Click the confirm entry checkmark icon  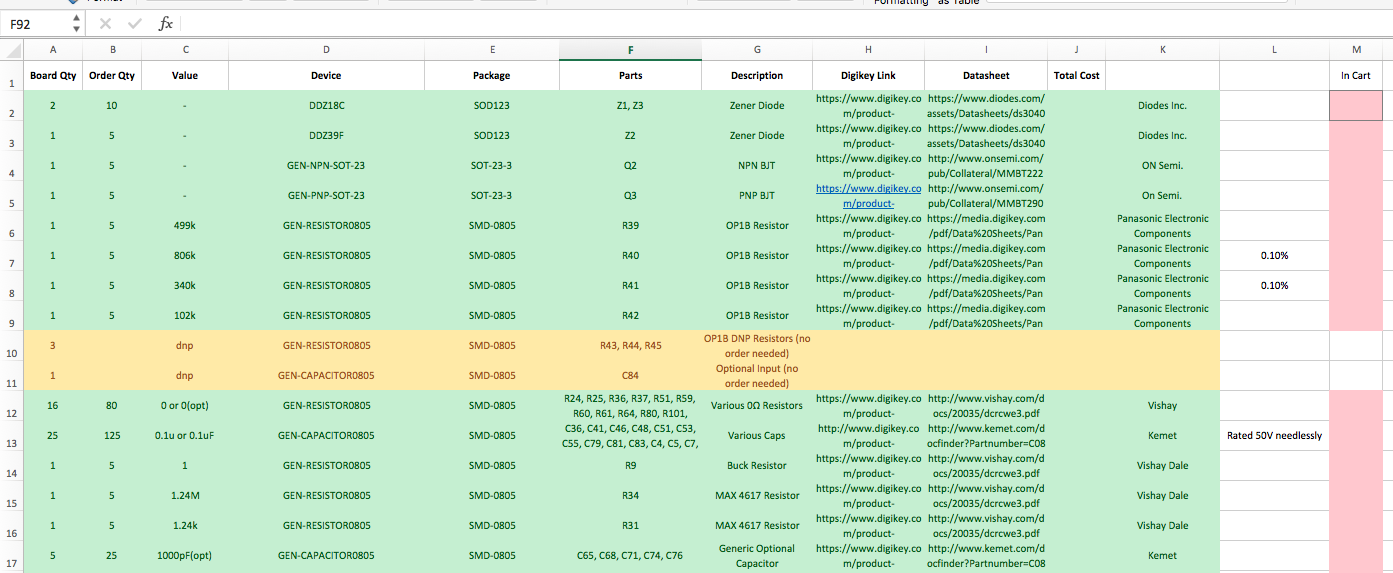point(135,23)
